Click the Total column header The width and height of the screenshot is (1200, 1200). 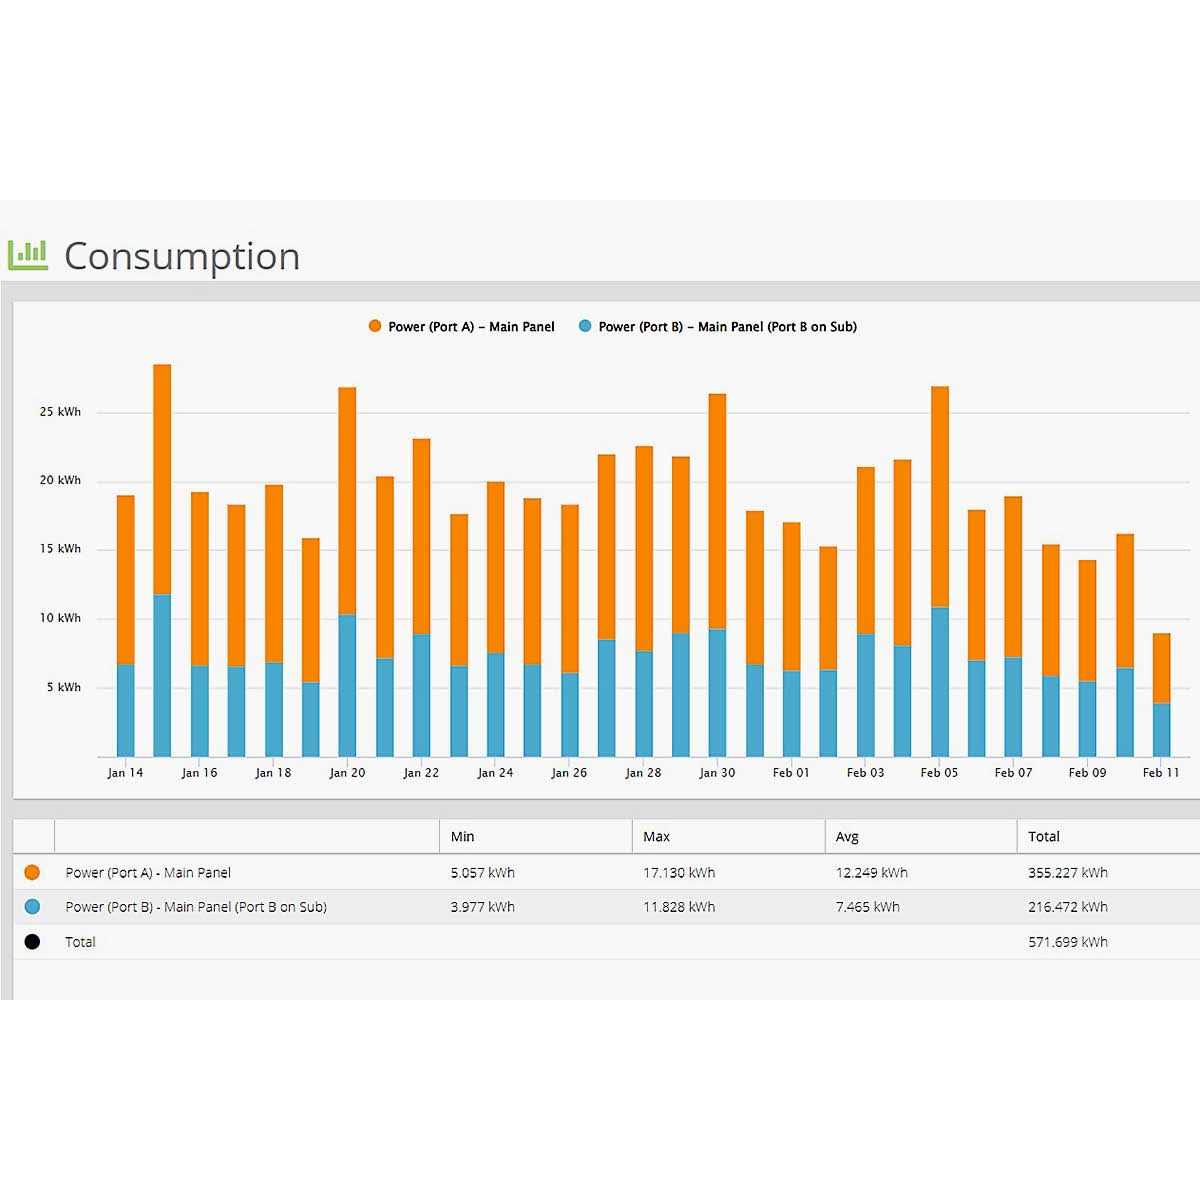click(x=1043, y=836)
